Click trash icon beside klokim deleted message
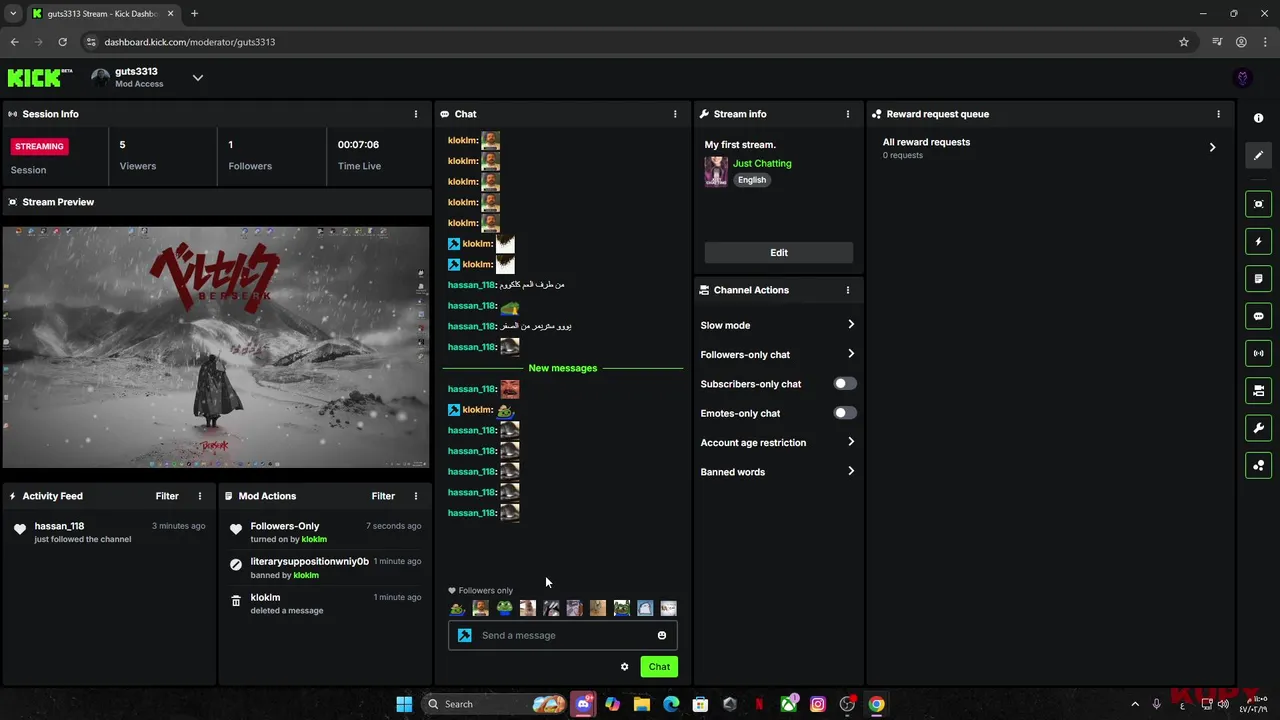1280x720 pixels. click(236, 601)
